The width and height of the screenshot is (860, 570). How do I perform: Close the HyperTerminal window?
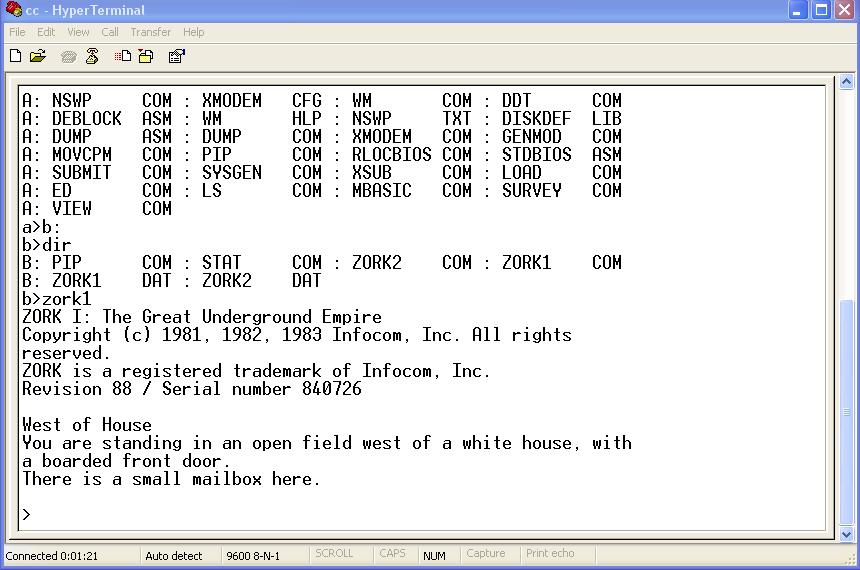[845, 10]
